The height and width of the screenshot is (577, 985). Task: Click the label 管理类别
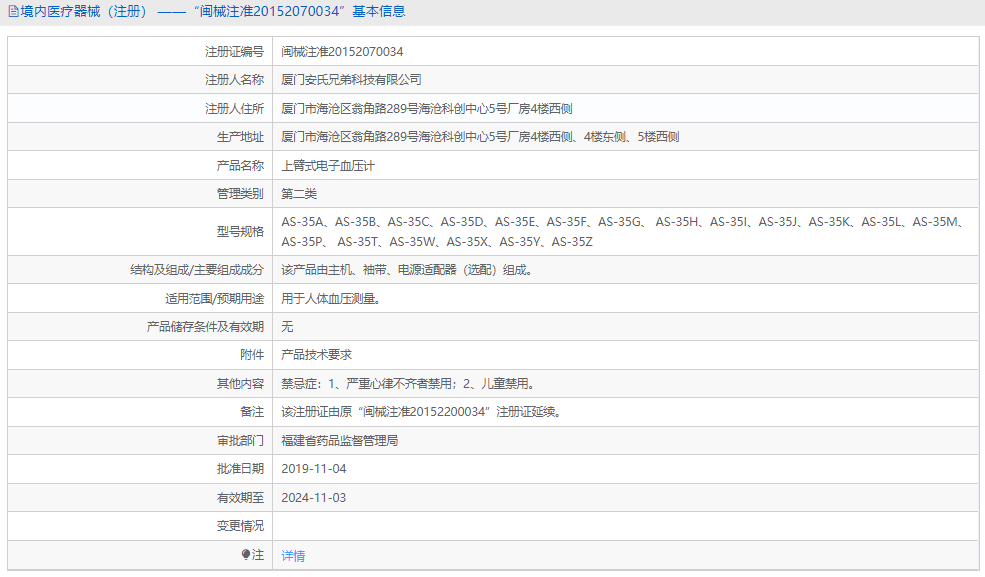pos(240,194)
